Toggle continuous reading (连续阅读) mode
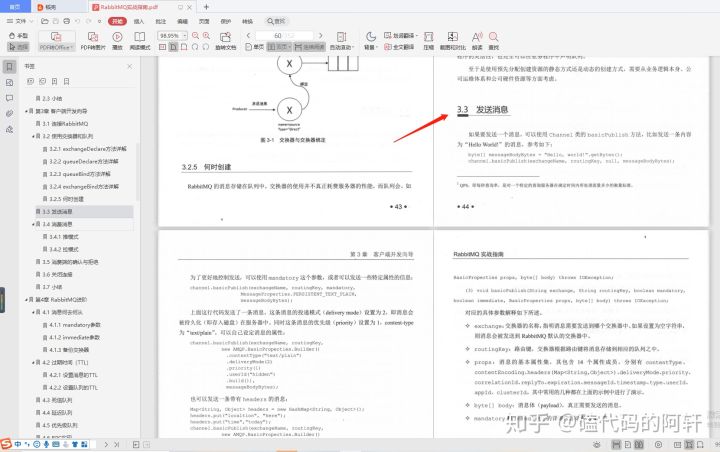 click(x=309, y=47)
